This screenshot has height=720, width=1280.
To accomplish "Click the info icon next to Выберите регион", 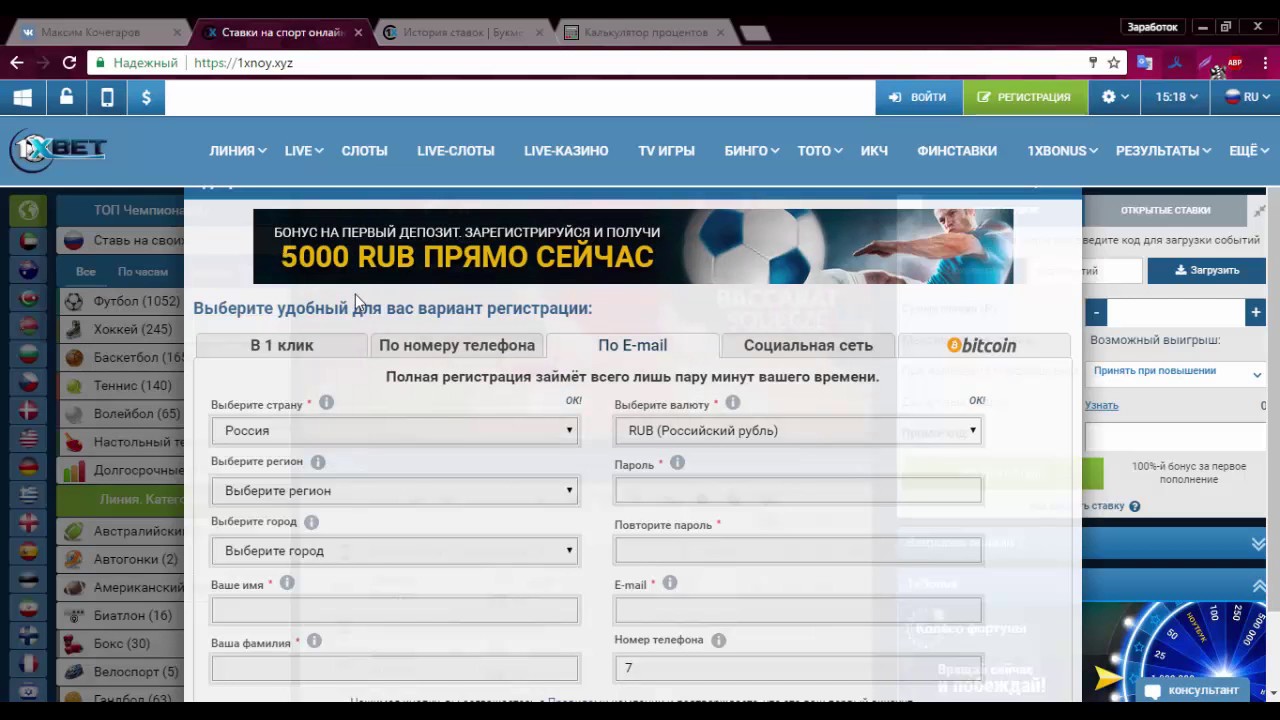I will click(318, 462).
